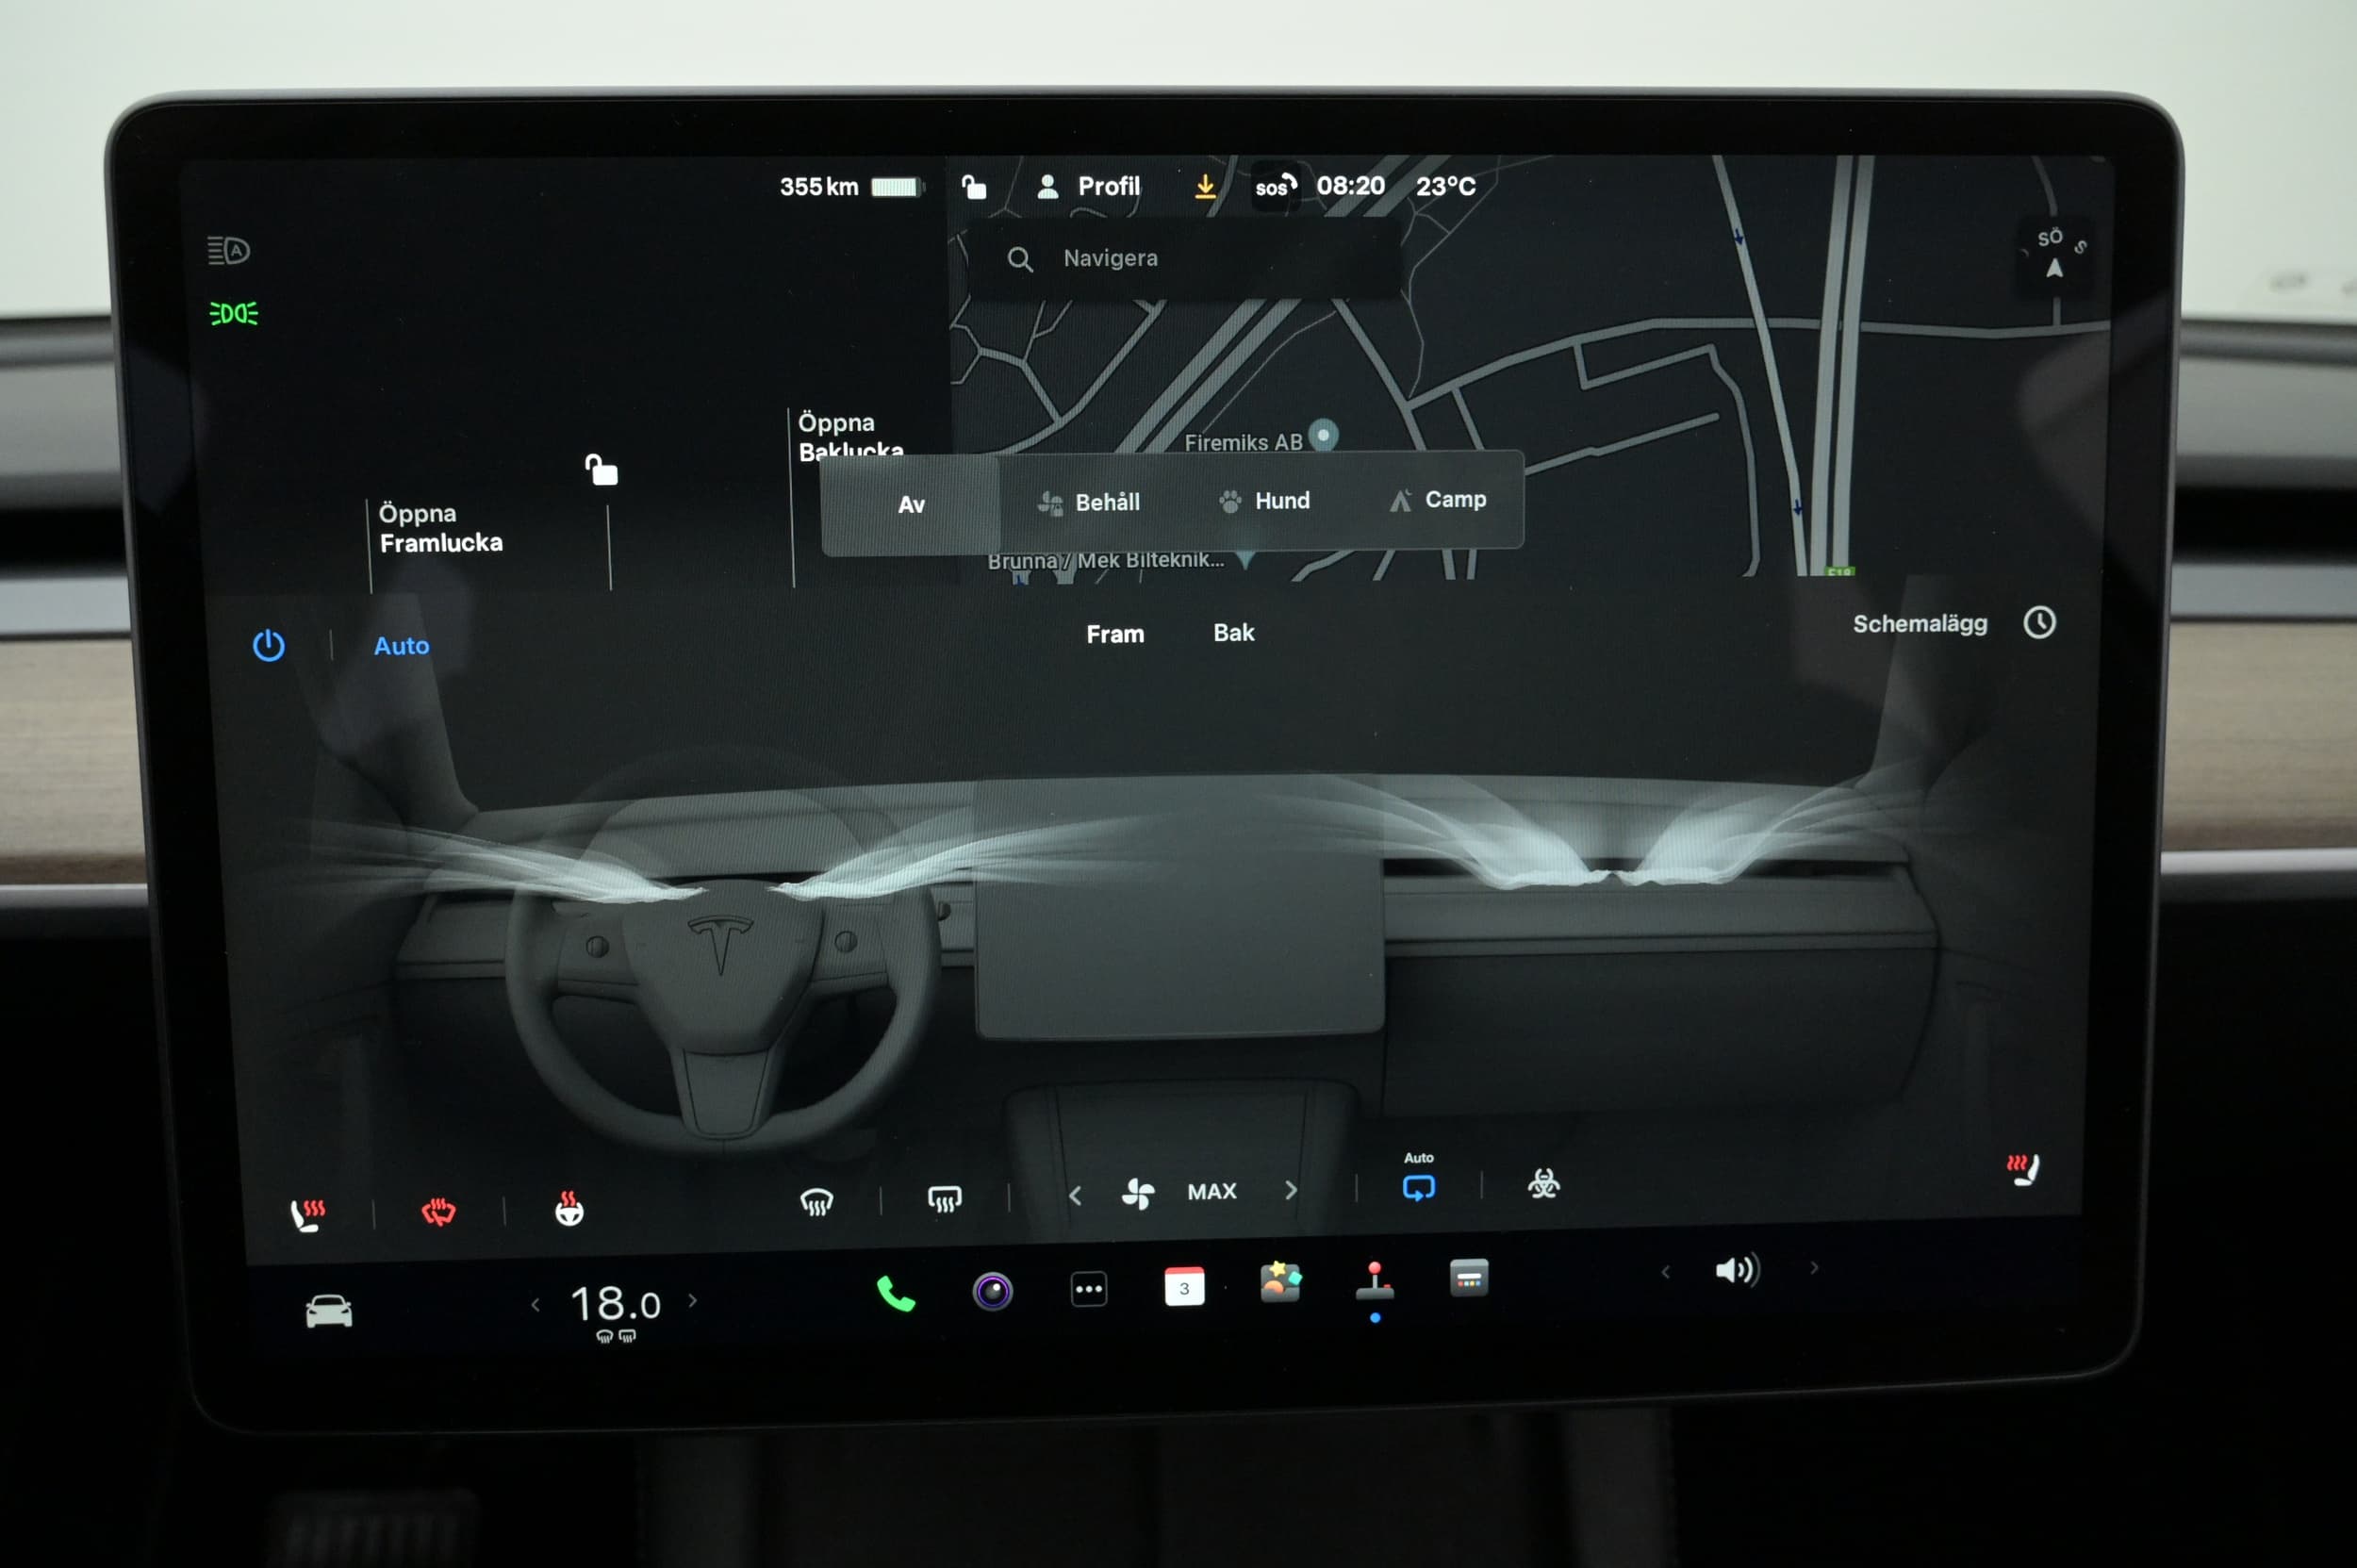Select the Behåll climate mode

pos(1089,502)
